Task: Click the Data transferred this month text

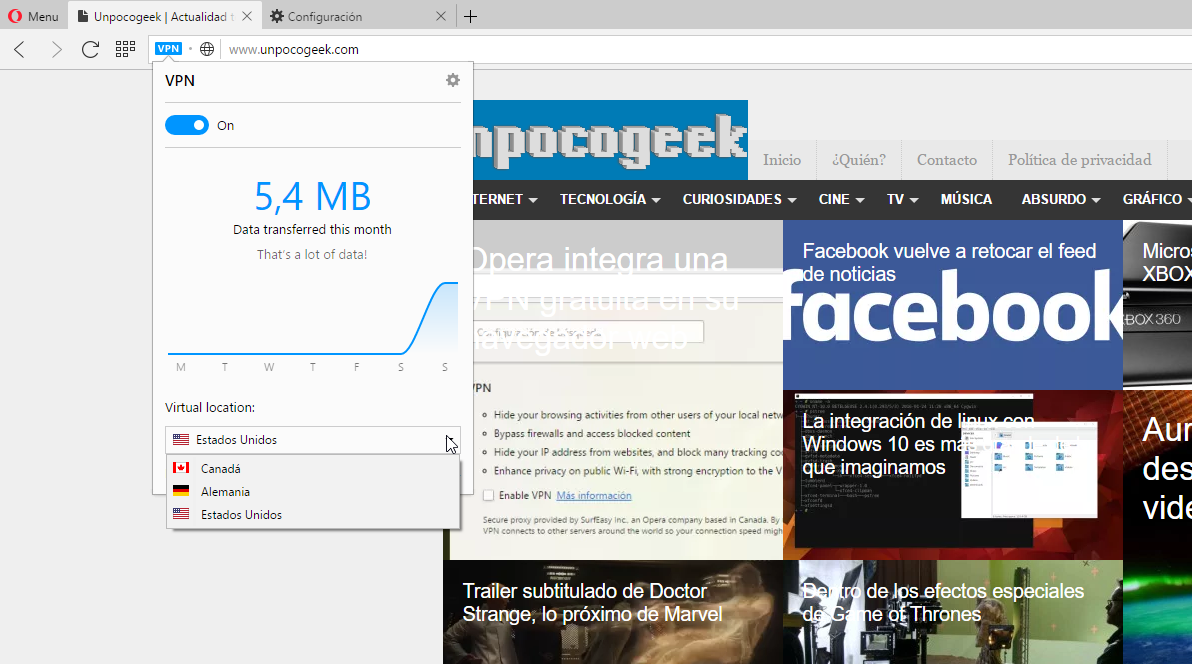Action: tap(312, 230)
